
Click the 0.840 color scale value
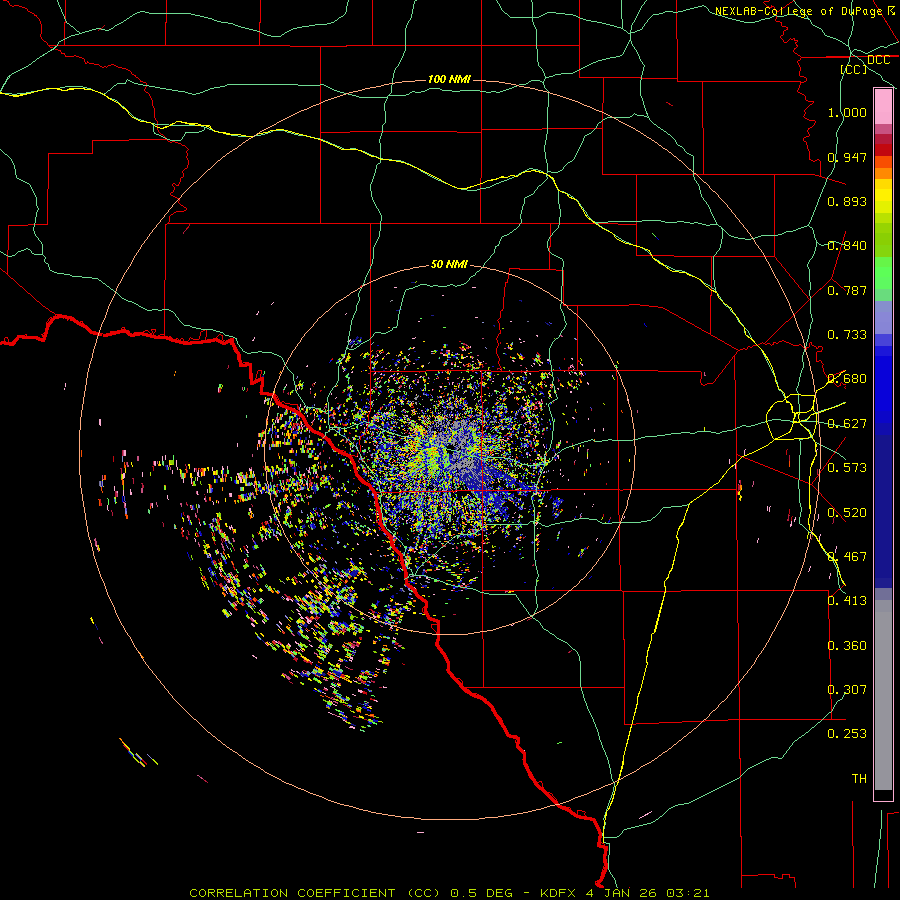tap(847, 246)
